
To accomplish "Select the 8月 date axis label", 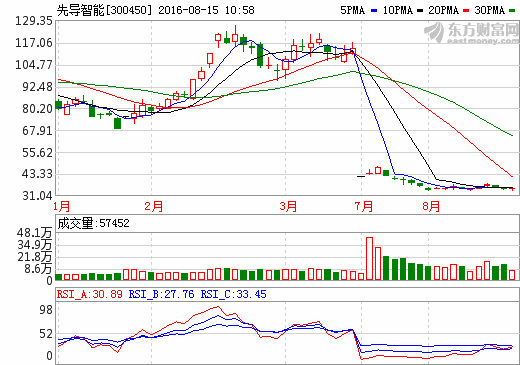I will tap(431, 207).
